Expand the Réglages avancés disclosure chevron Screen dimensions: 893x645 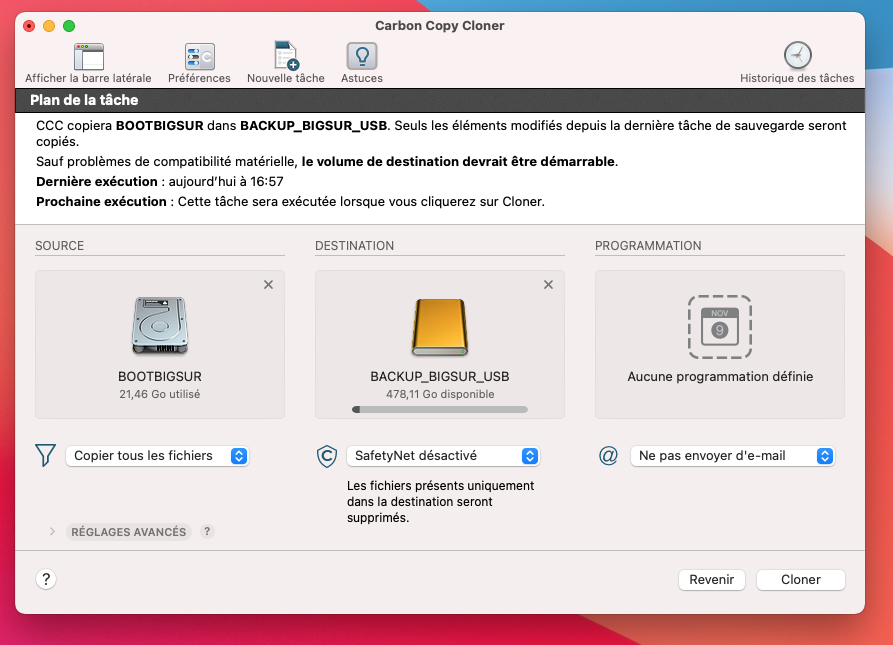(x=52, y=532)
